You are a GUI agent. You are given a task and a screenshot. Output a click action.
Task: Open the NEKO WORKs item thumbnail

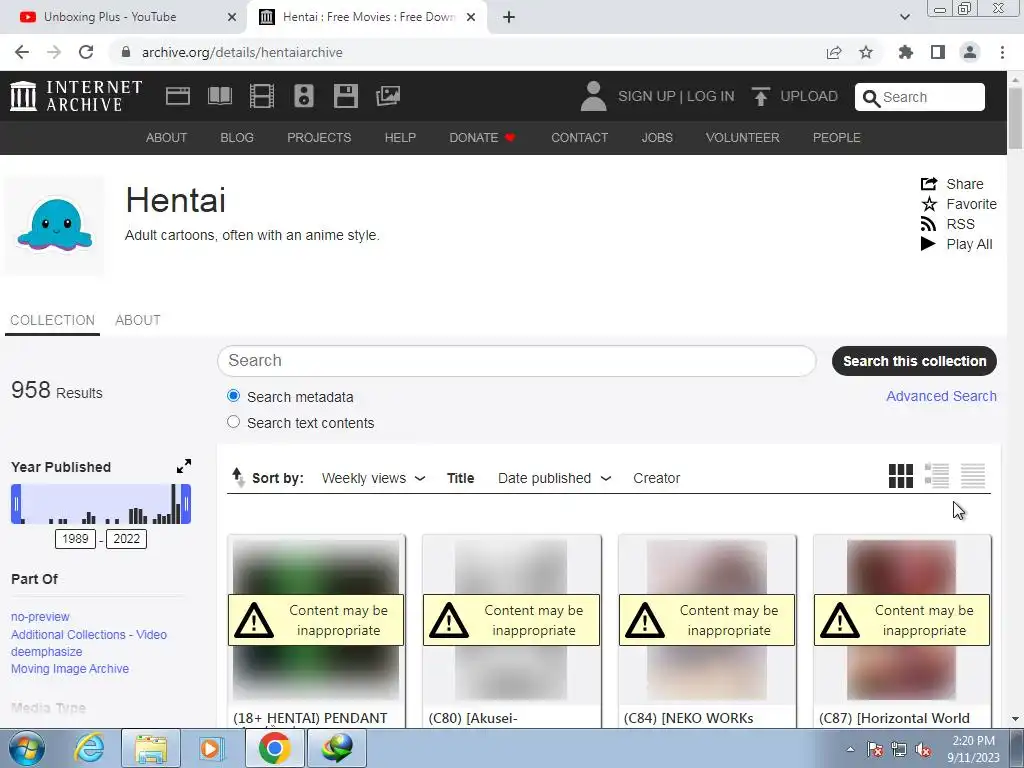[x=707, y=619]
